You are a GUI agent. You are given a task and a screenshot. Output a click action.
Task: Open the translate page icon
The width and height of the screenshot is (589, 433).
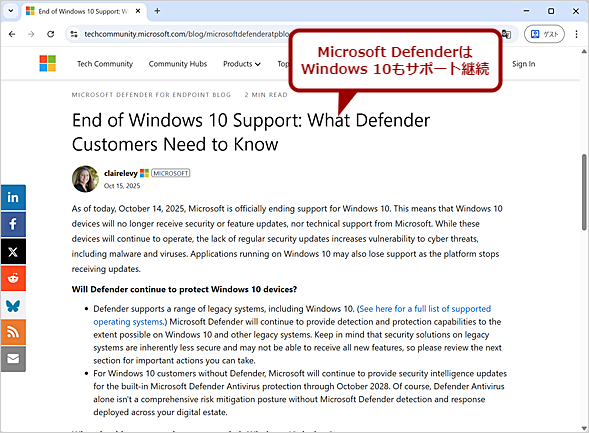tap(506, 34)
